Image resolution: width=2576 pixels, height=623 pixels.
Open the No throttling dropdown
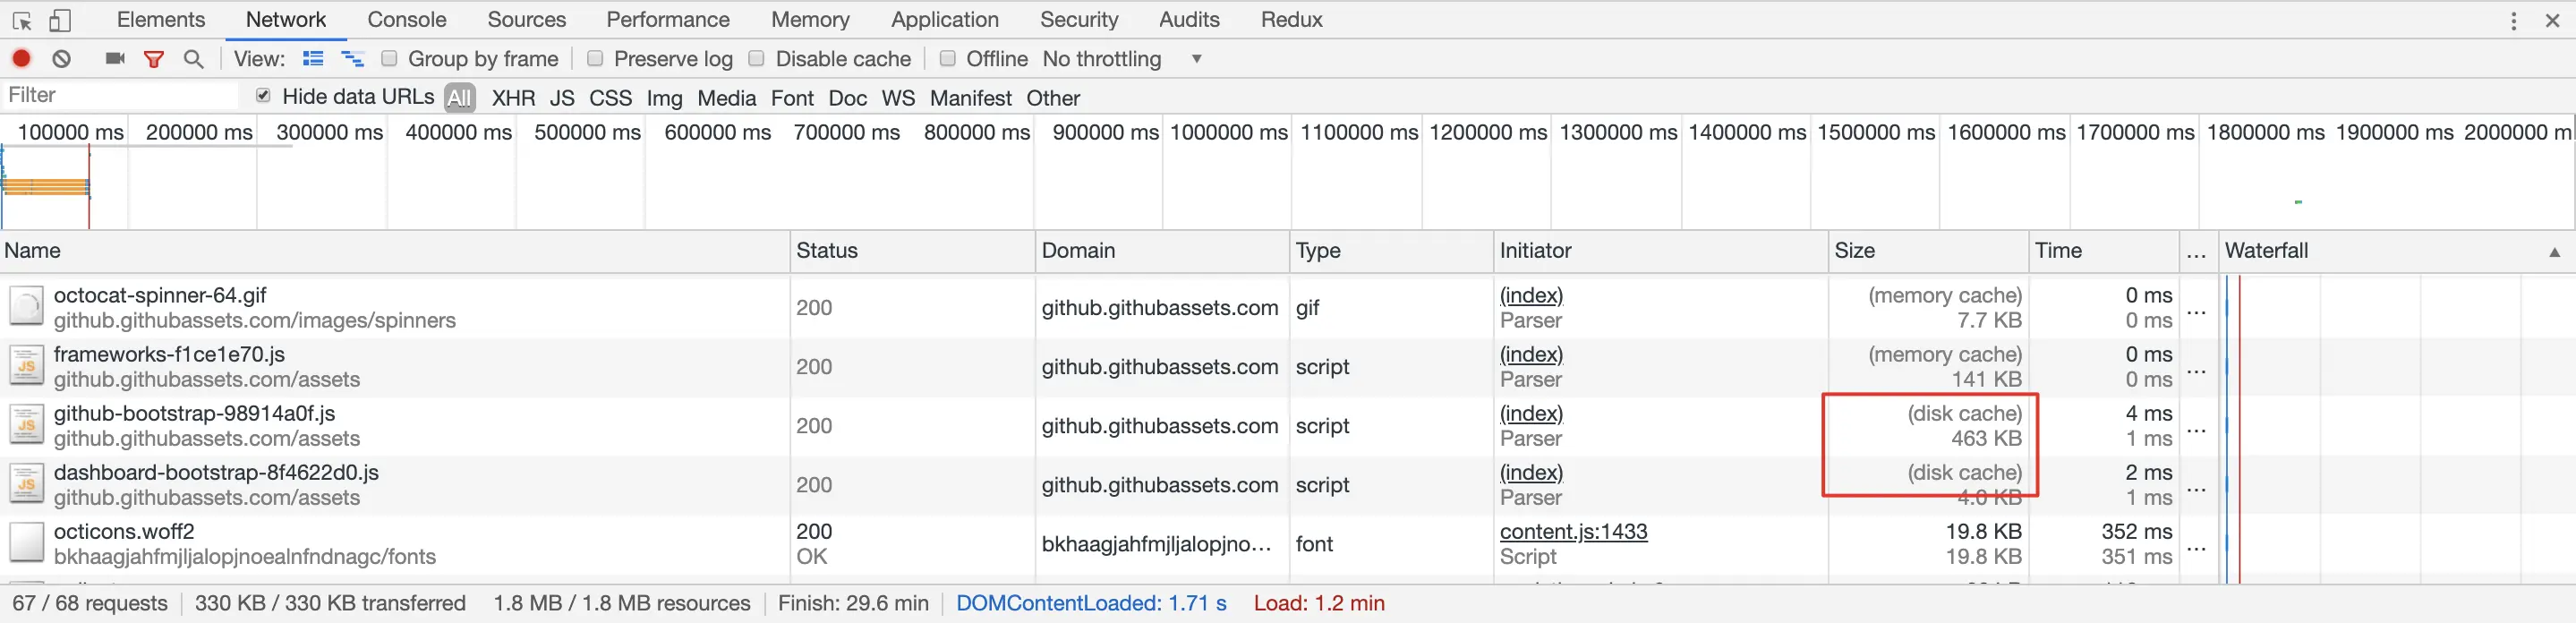pyautogui.click(x=1121, y=59)
